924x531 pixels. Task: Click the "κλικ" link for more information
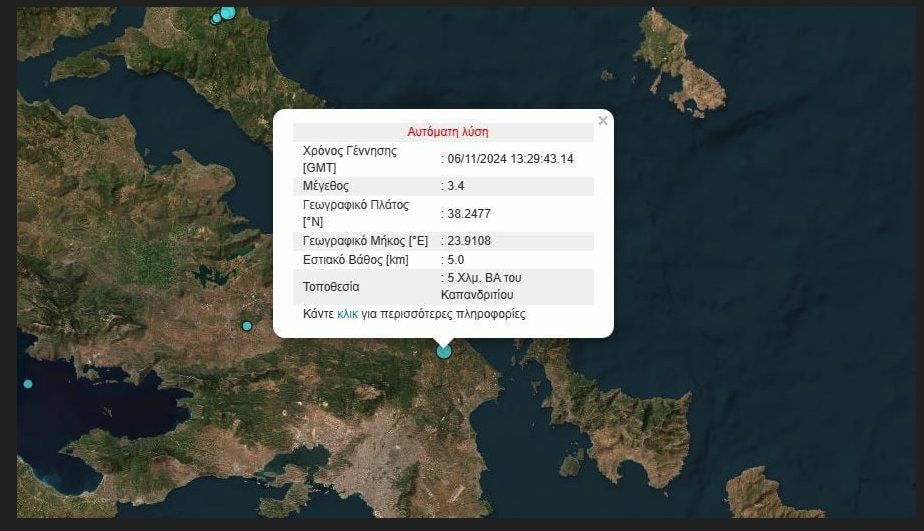point(347,314)
